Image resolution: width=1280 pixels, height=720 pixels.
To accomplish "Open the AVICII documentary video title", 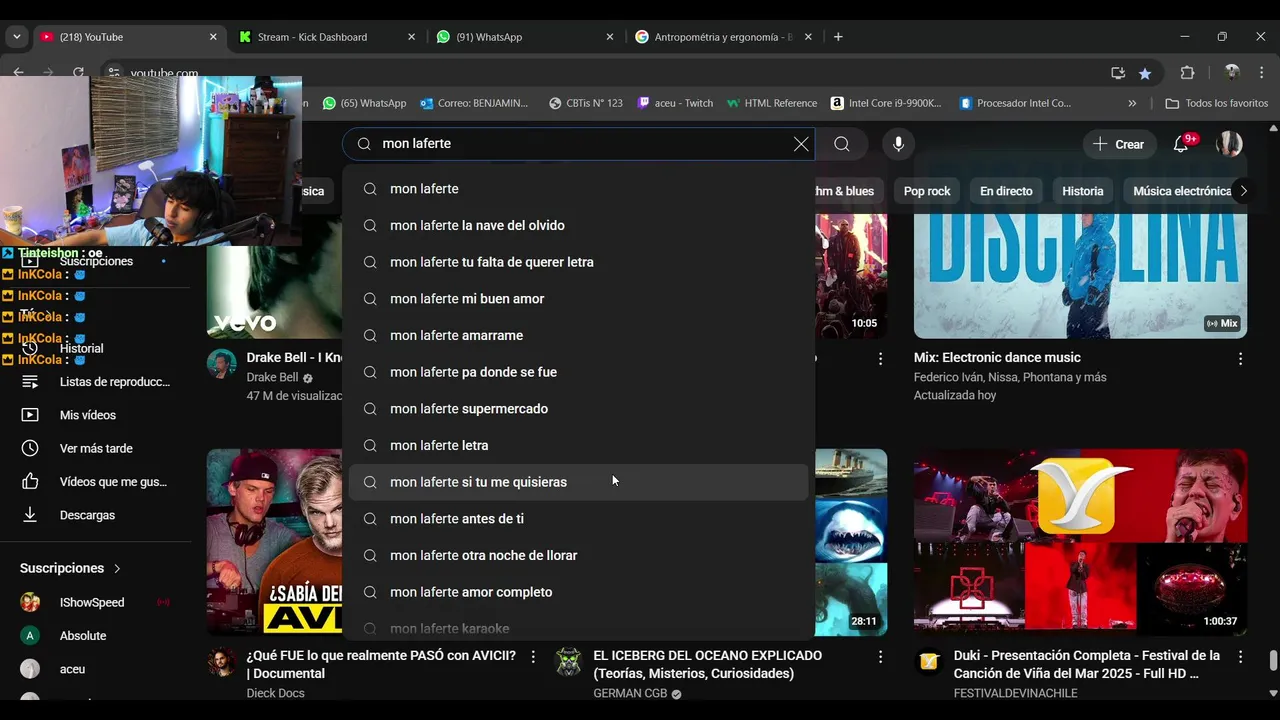I will [x=381, y=665].
